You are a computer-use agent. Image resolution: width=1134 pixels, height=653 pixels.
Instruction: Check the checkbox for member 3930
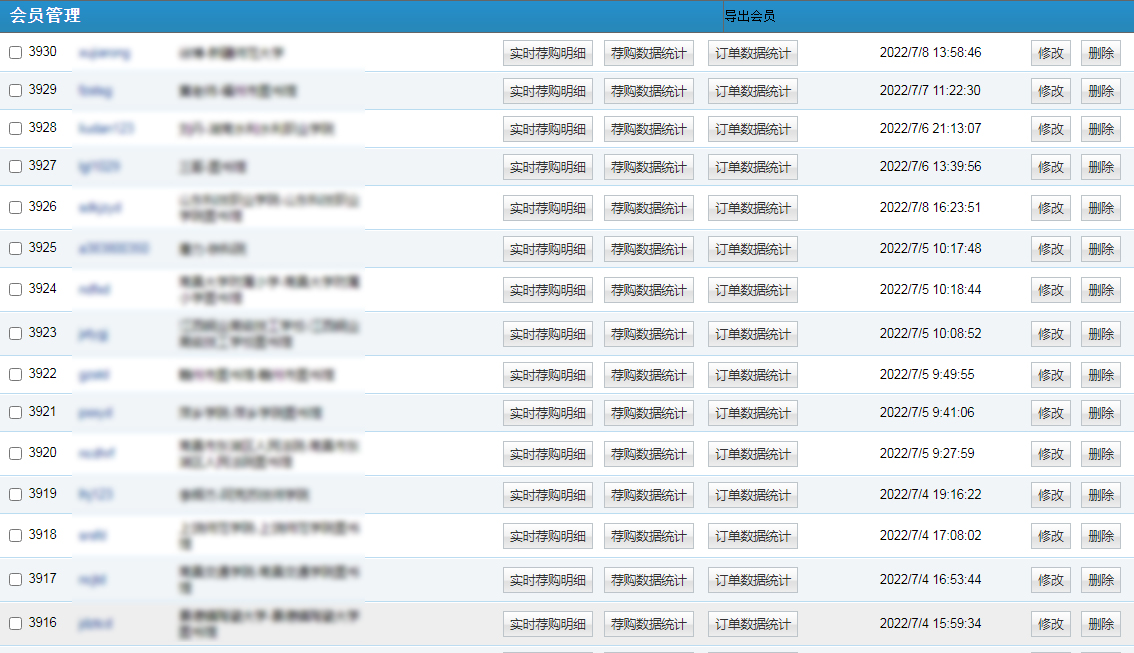pos(15,53)
